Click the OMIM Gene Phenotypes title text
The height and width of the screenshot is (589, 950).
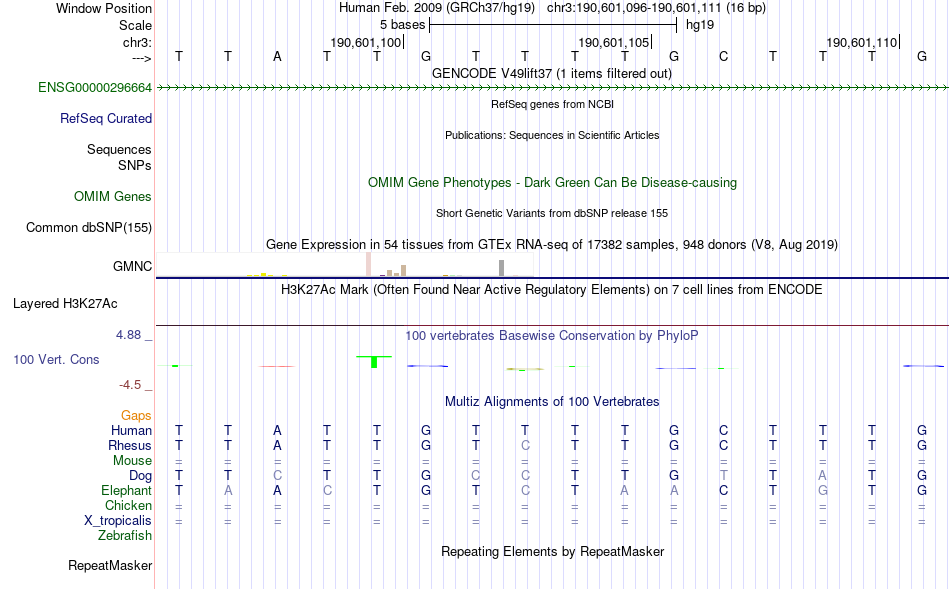pos(552,183)
